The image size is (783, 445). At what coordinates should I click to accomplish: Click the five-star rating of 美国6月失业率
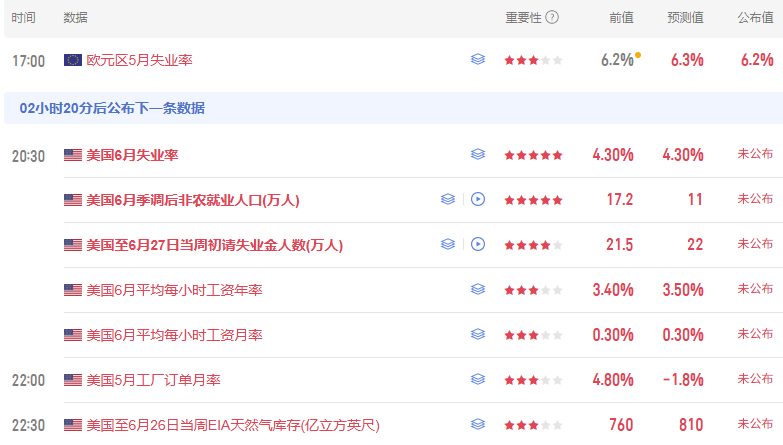click(533, 155)
